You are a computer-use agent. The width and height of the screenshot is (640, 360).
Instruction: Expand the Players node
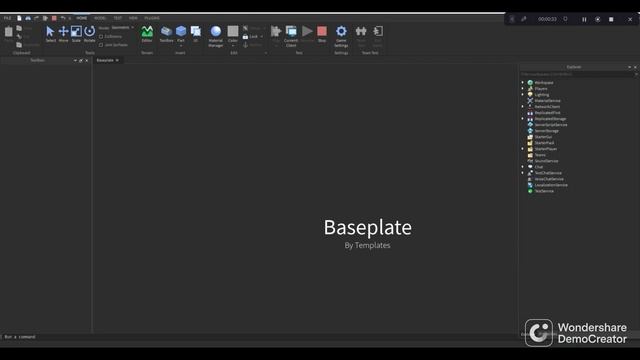click(x=522, y=89)
